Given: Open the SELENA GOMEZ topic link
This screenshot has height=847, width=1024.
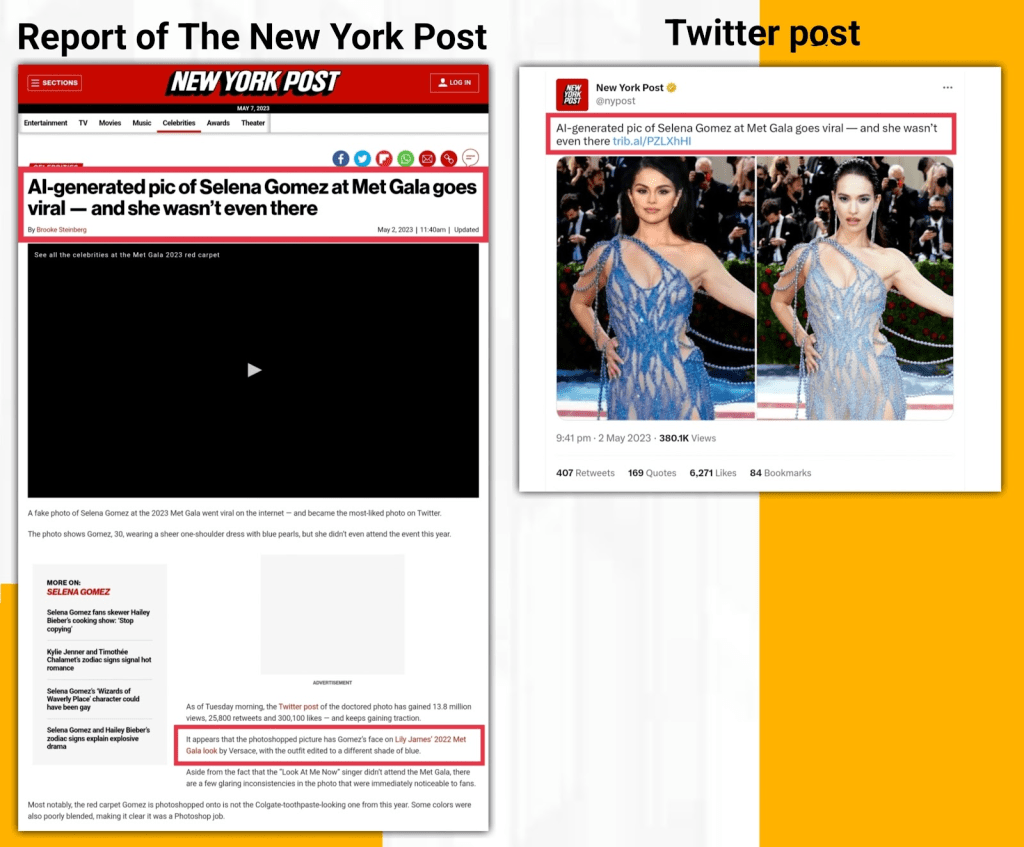Looking at the screenshot, I should [x=78, y=592].
